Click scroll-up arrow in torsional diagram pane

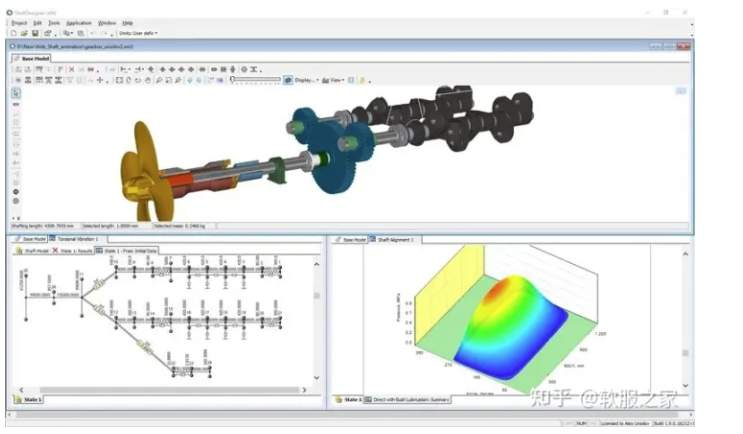[x=317, y=264]
